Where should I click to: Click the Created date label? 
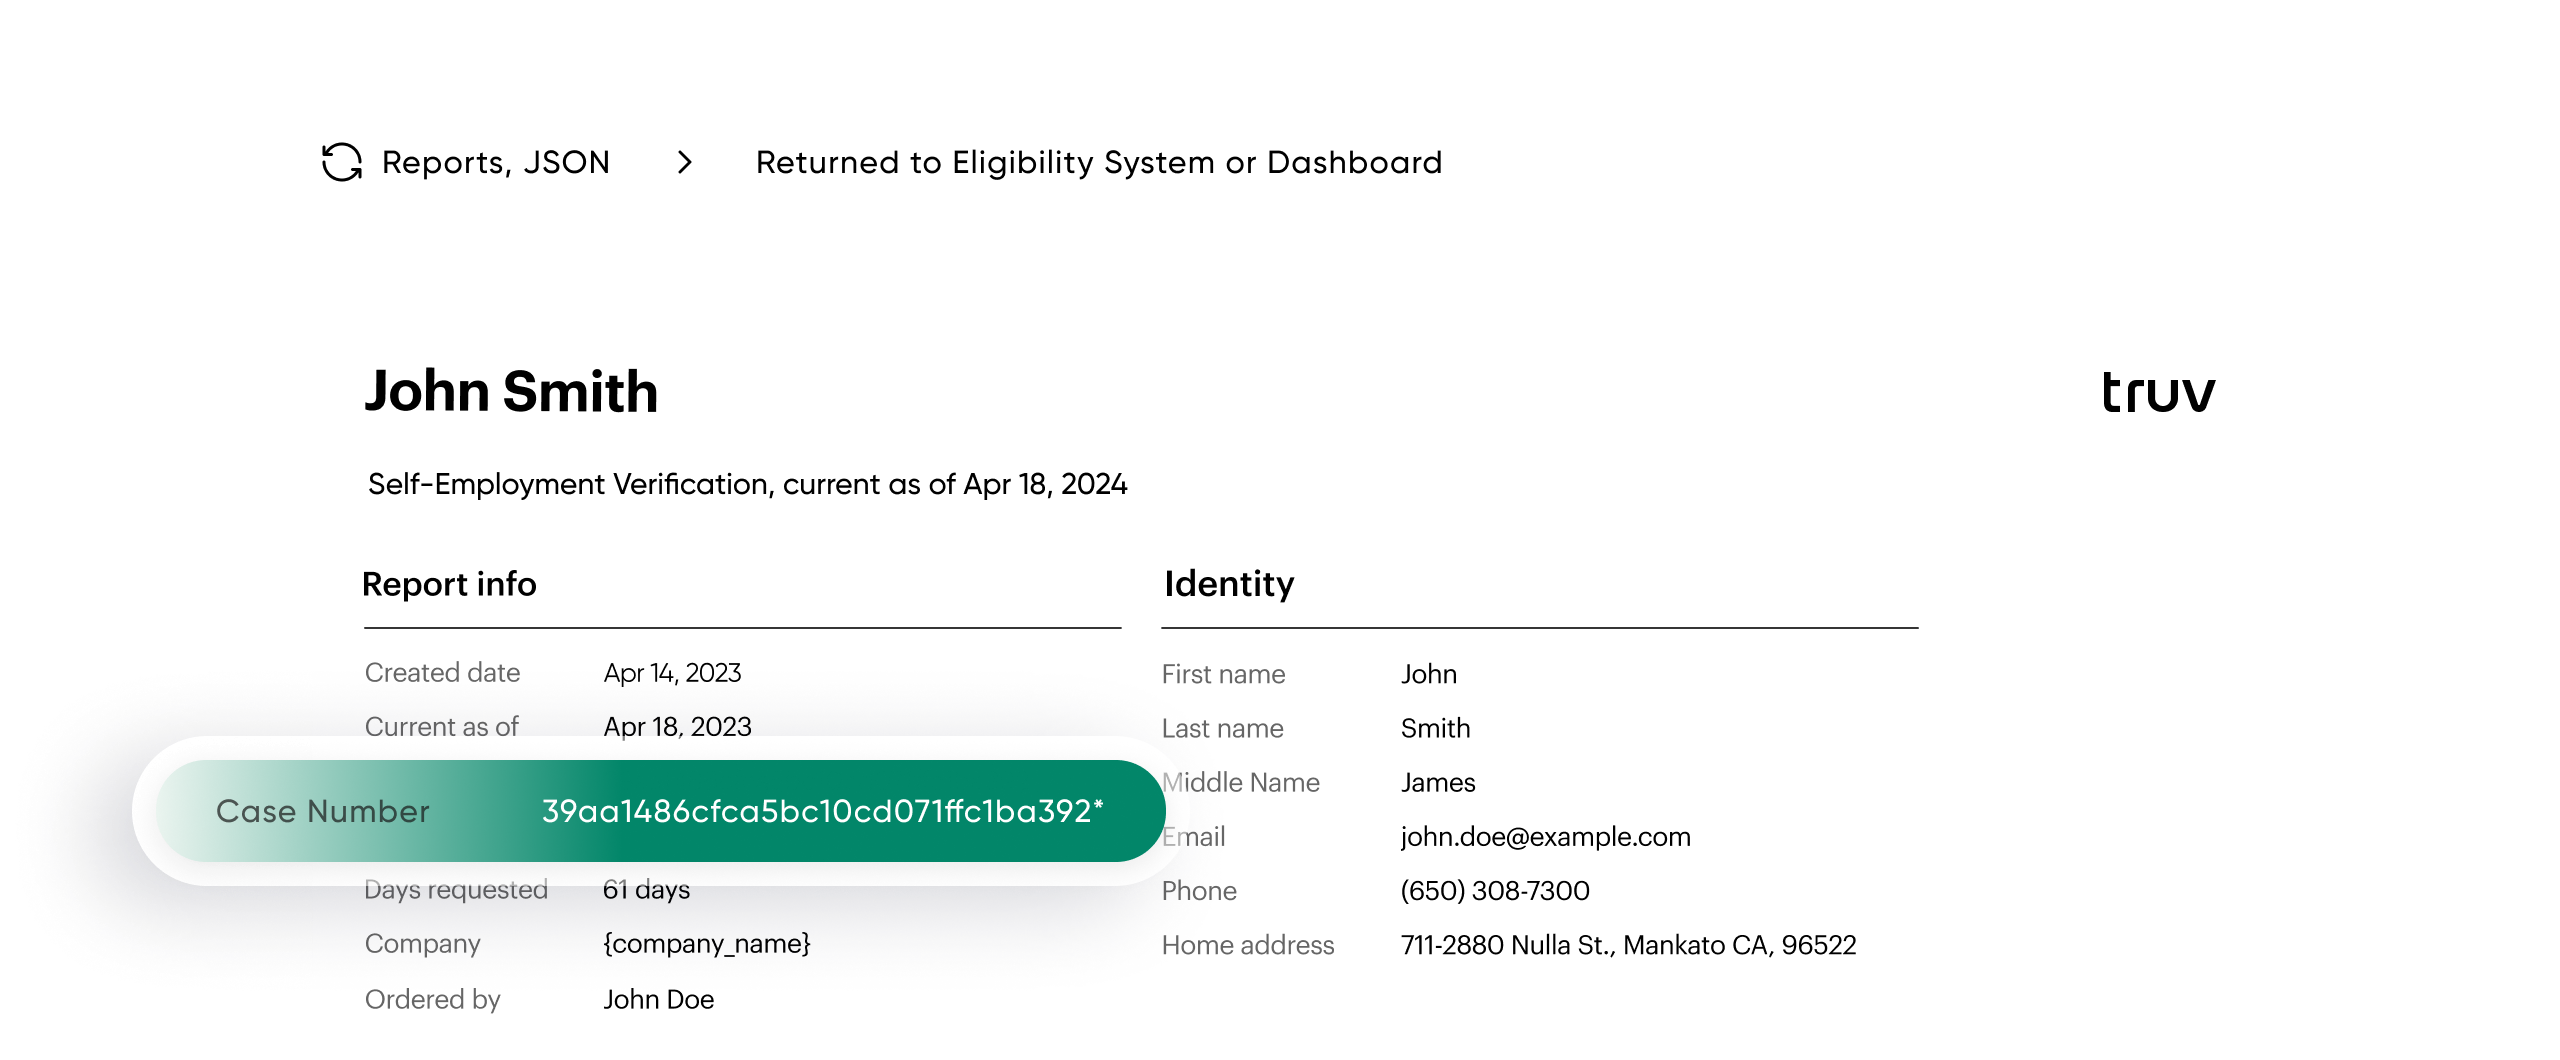coord(442,673)
